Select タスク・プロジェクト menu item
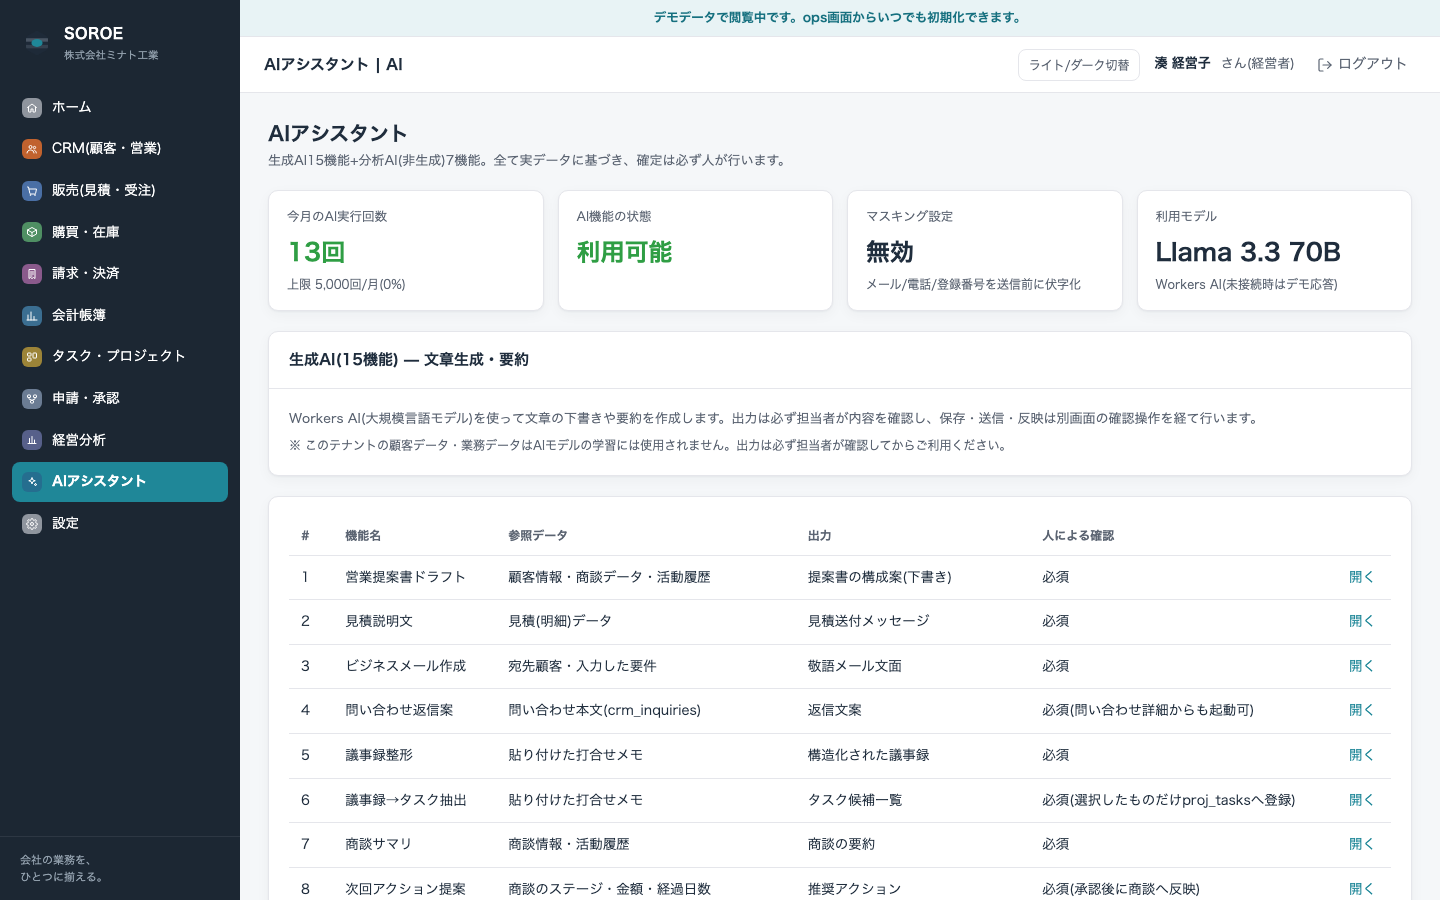The image size is (1440, 900). click(x=120, y=357)
